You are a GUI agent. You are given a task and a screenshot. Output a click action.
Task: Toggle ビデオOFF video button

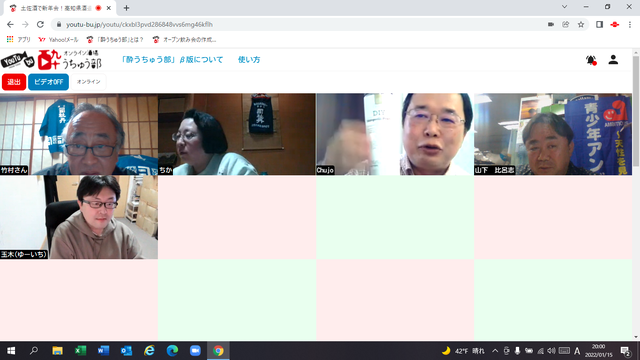pos(48,82)
